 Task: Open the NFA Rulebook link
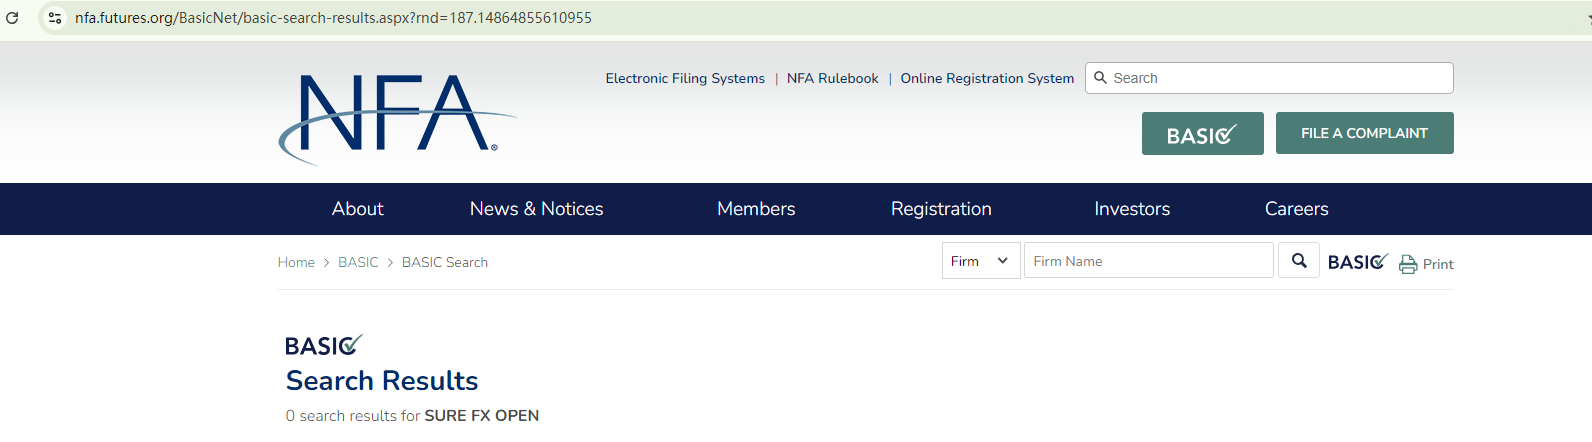(x=832, y=78)
